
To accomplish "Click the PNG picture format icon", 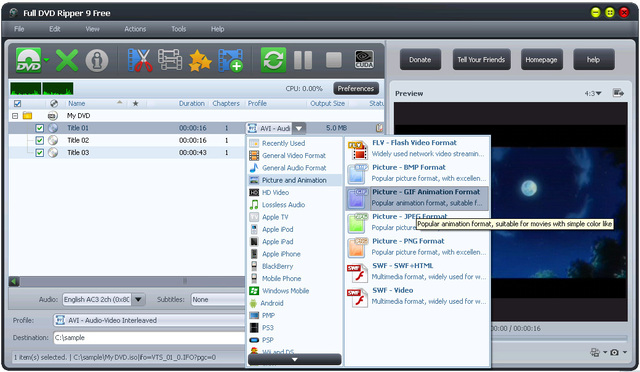I will pyautogui.click(x=358, y=248).
